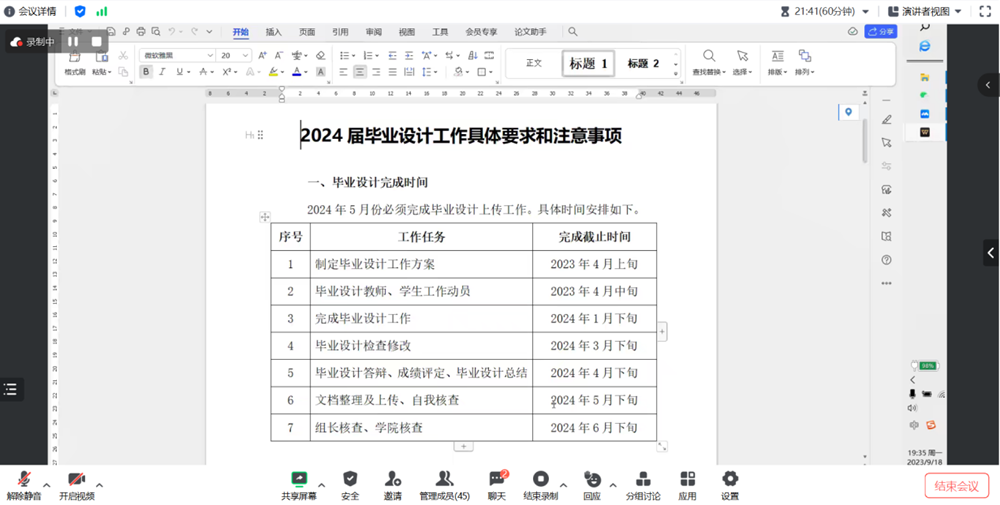Toggle bold formatting in the ribbon
This screenshot has height=505, width=1000.
[x=146, y=72]
